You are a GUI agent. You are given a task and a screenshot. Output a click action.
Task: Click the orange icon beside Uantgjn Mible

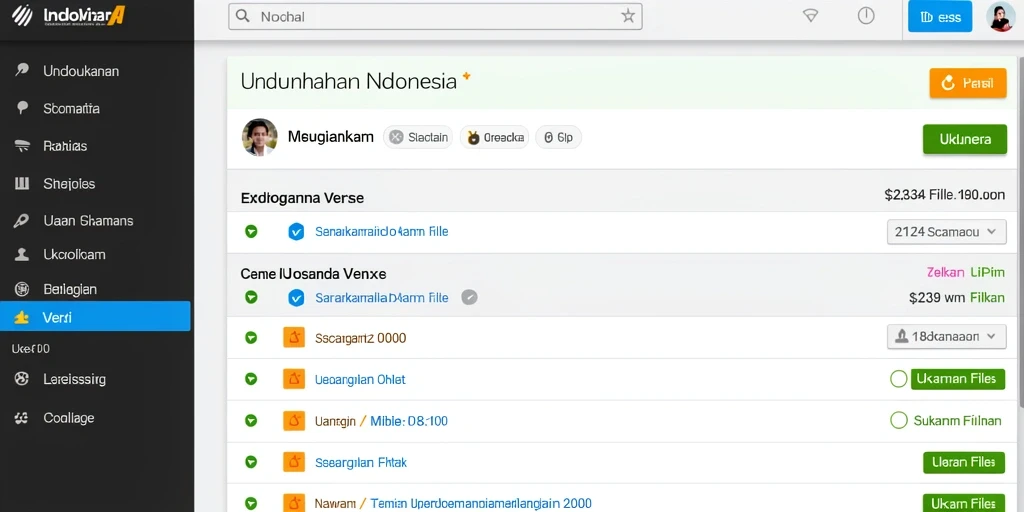294,421
